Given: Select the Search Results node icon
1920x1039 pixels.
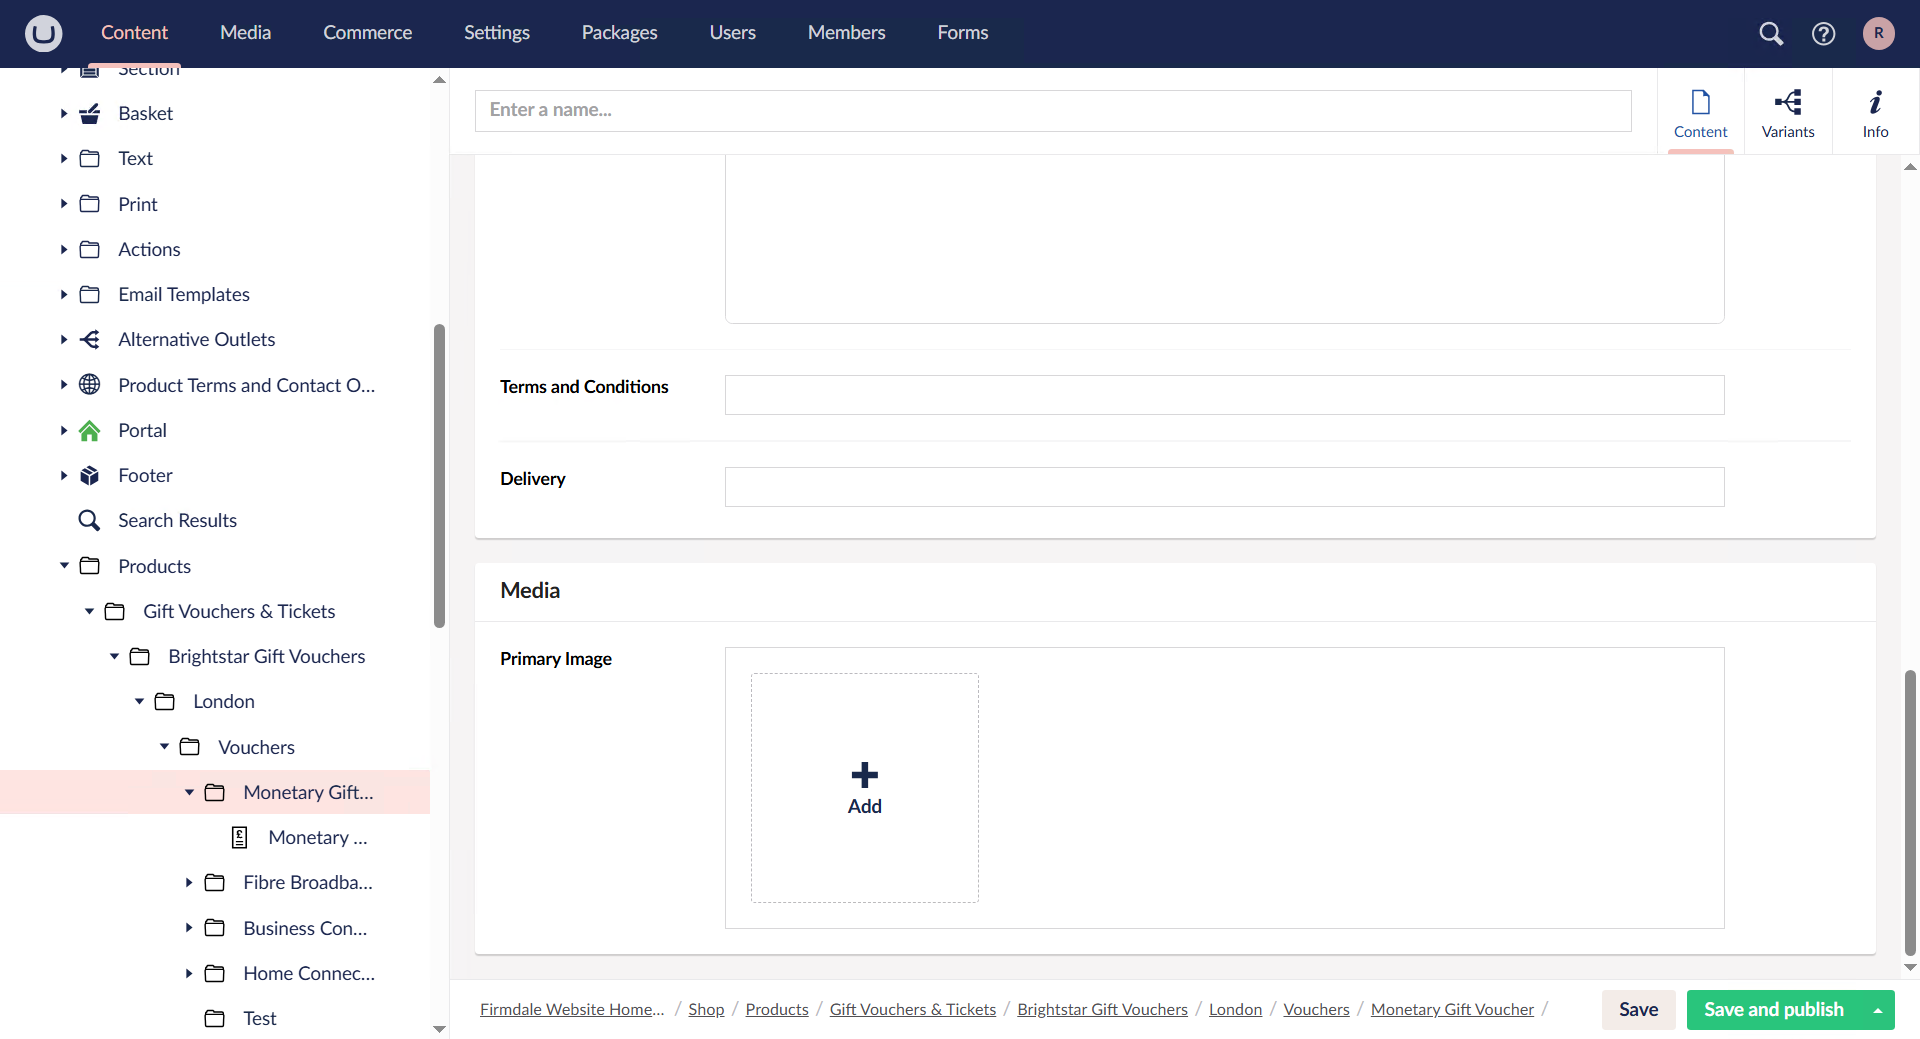Looking at the screenshot, I should (90, 520).
